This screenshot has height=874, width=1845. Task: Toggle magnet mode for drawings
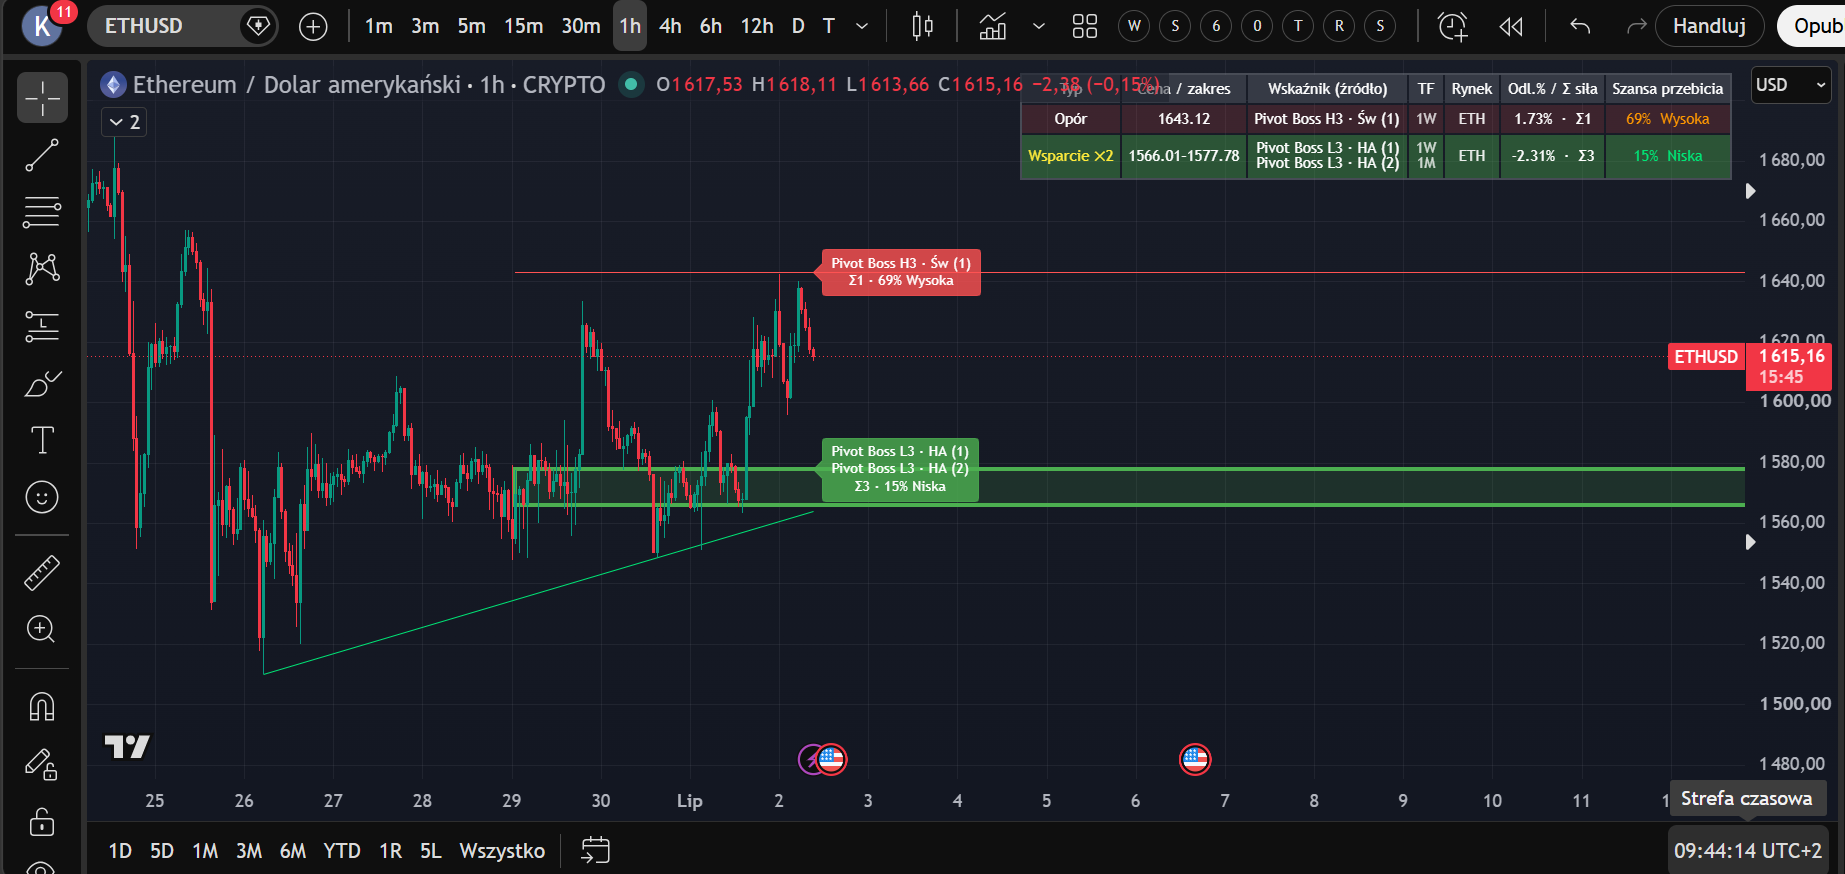(x=42, y=707)
